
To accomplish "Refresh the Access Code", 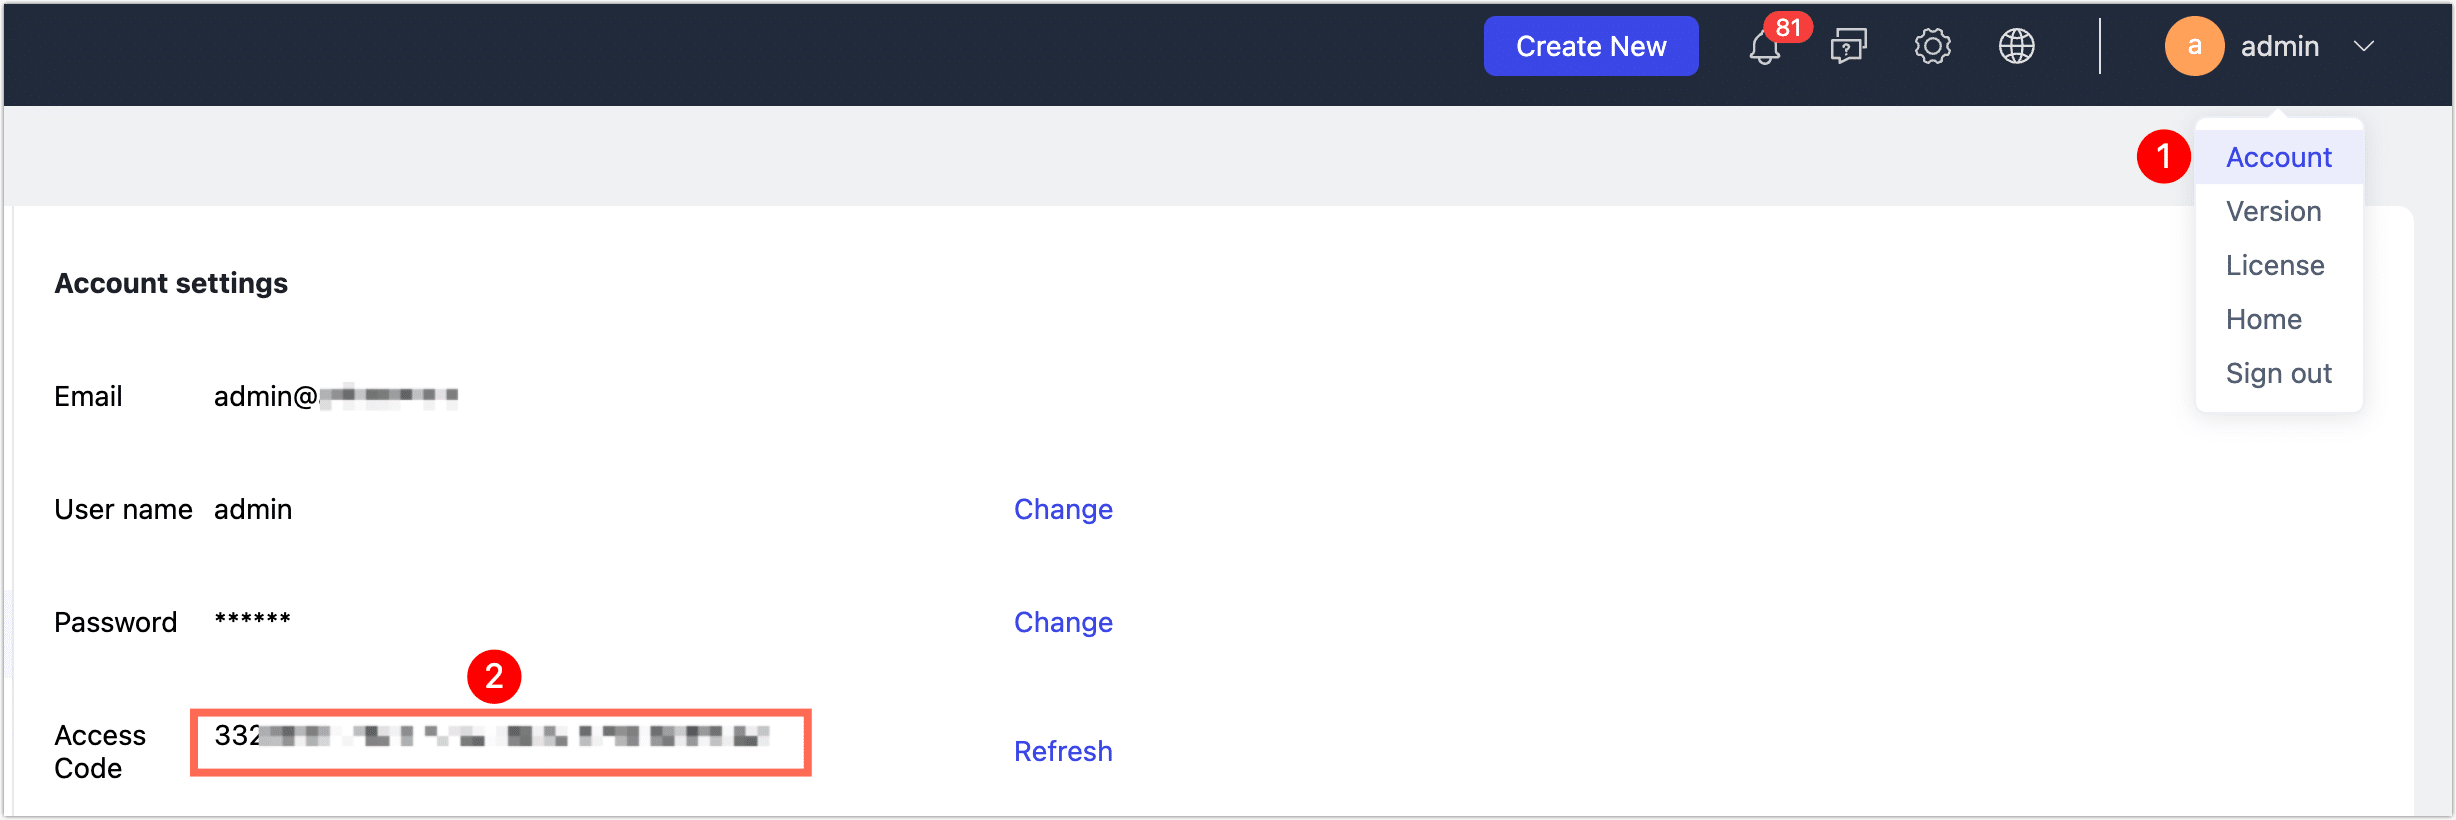I will (1063, 751).
